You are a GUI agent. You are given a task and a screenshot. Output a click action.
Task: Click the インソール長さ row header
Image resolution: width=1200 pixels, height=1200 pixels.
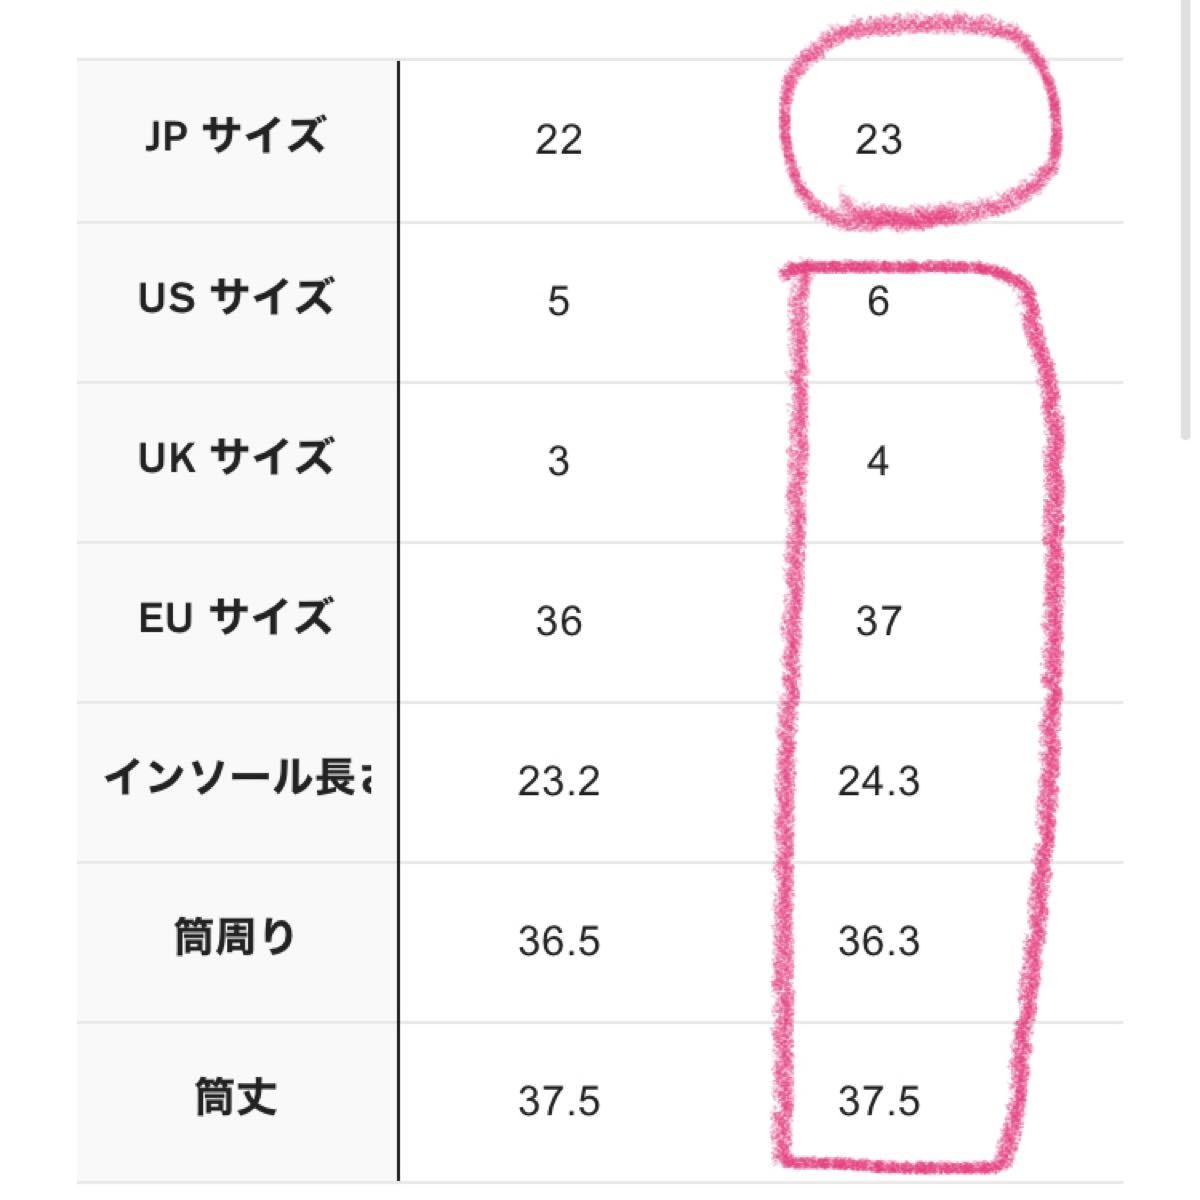(x=237, y=780)
